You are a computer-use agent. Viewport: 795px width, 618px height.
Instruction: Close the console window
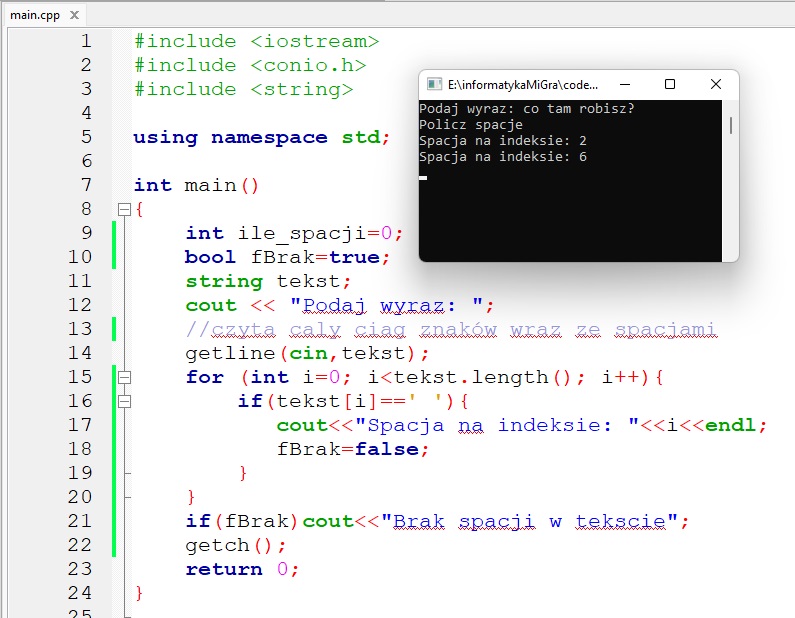pyautogui.click(x=715, y=84)
